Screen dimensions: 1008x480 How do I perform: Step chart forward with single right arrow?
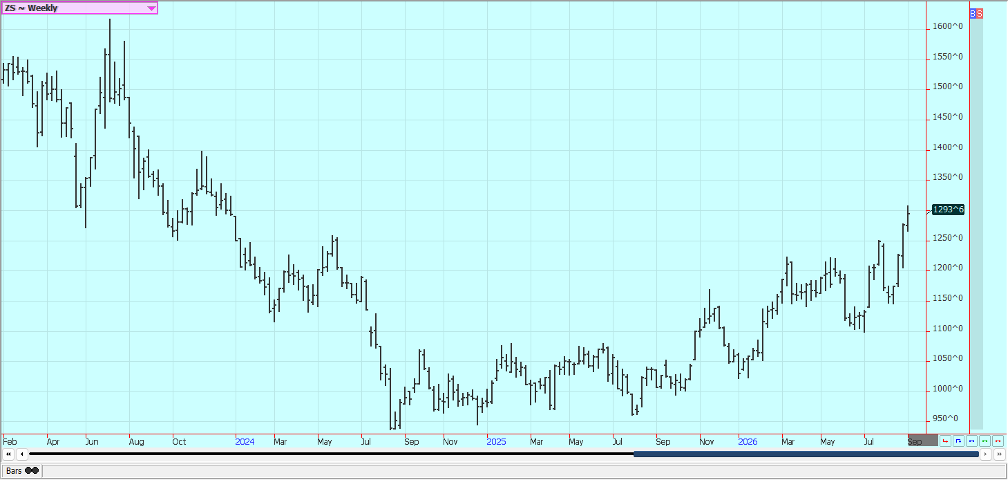986,454
